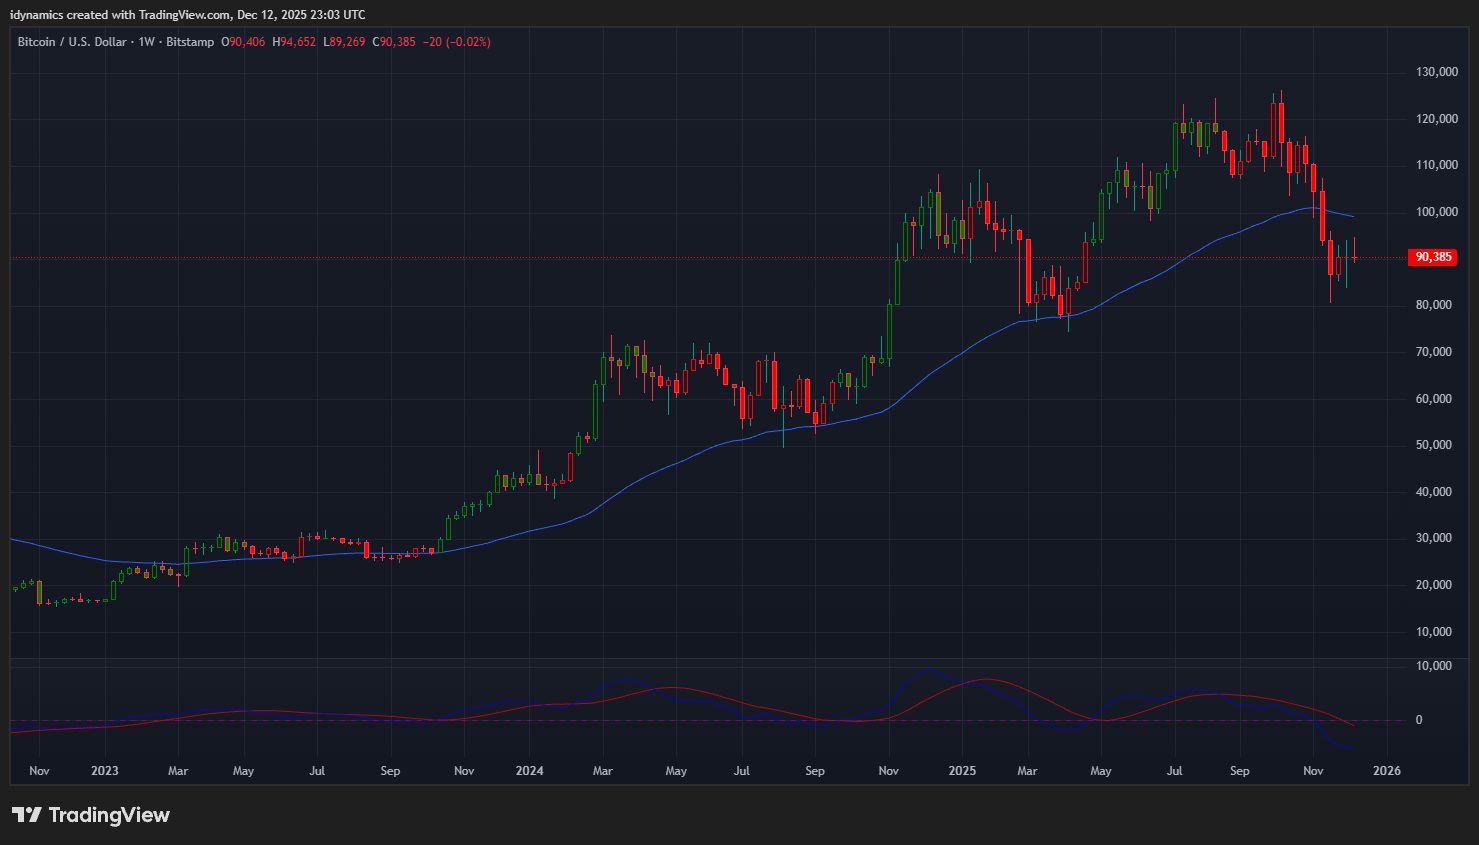
Task: Click the chart attribution header text
Action: [x=188, y=15]
